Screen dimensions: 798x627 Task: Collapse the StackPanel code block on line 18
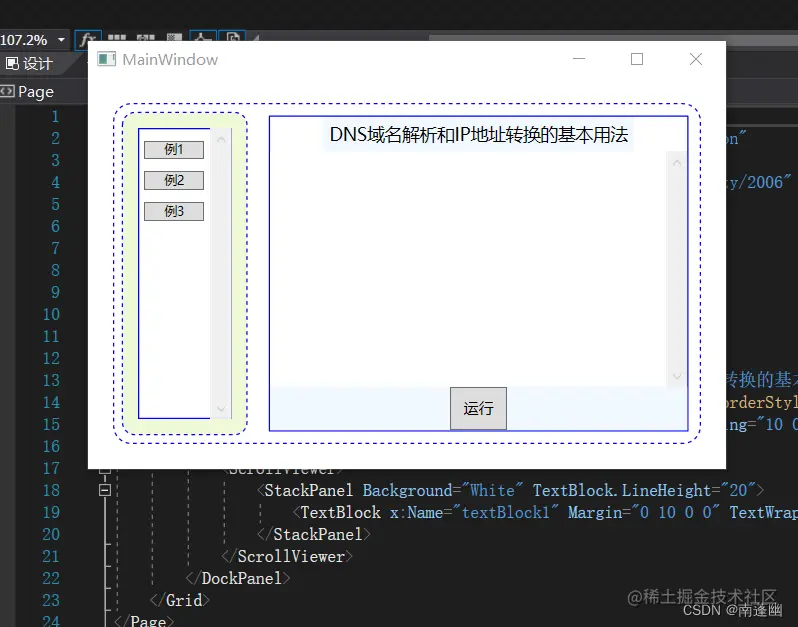pos(105,490)
